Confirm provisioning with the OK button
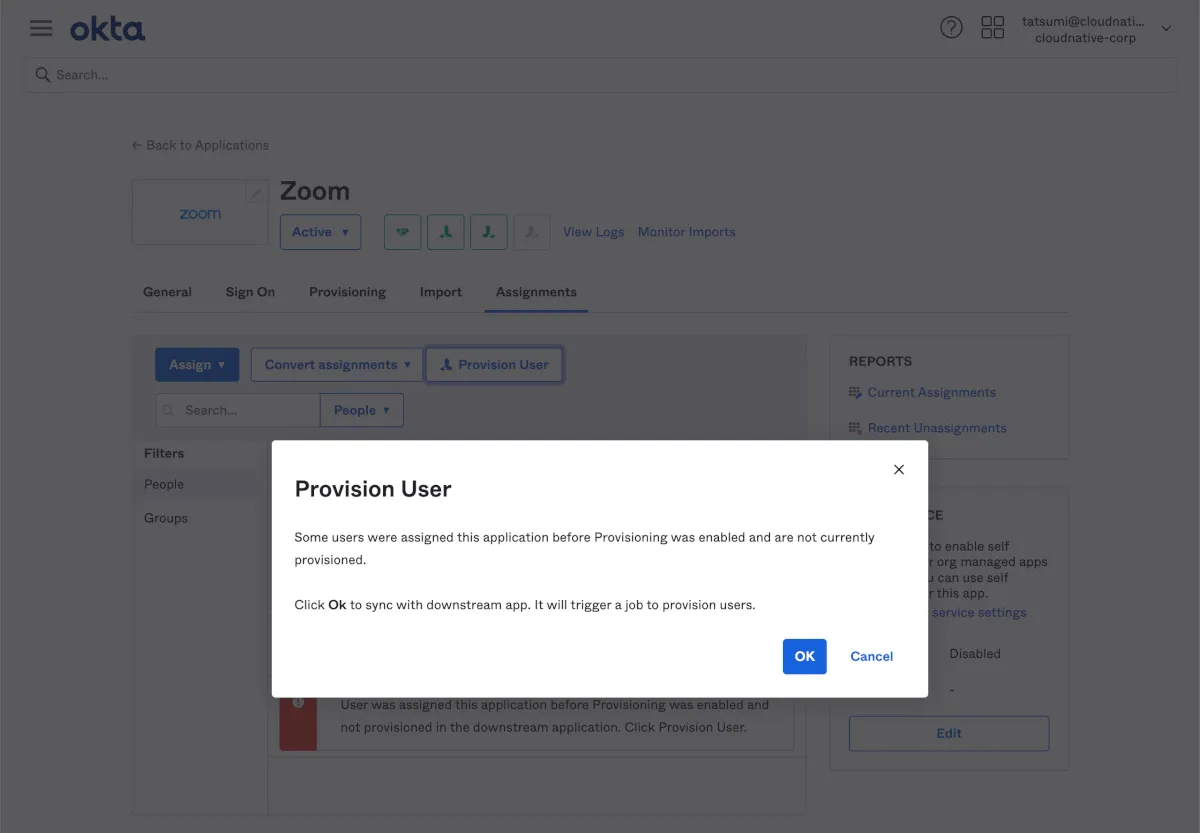1200x833 pixels. (x=805, y=656)
